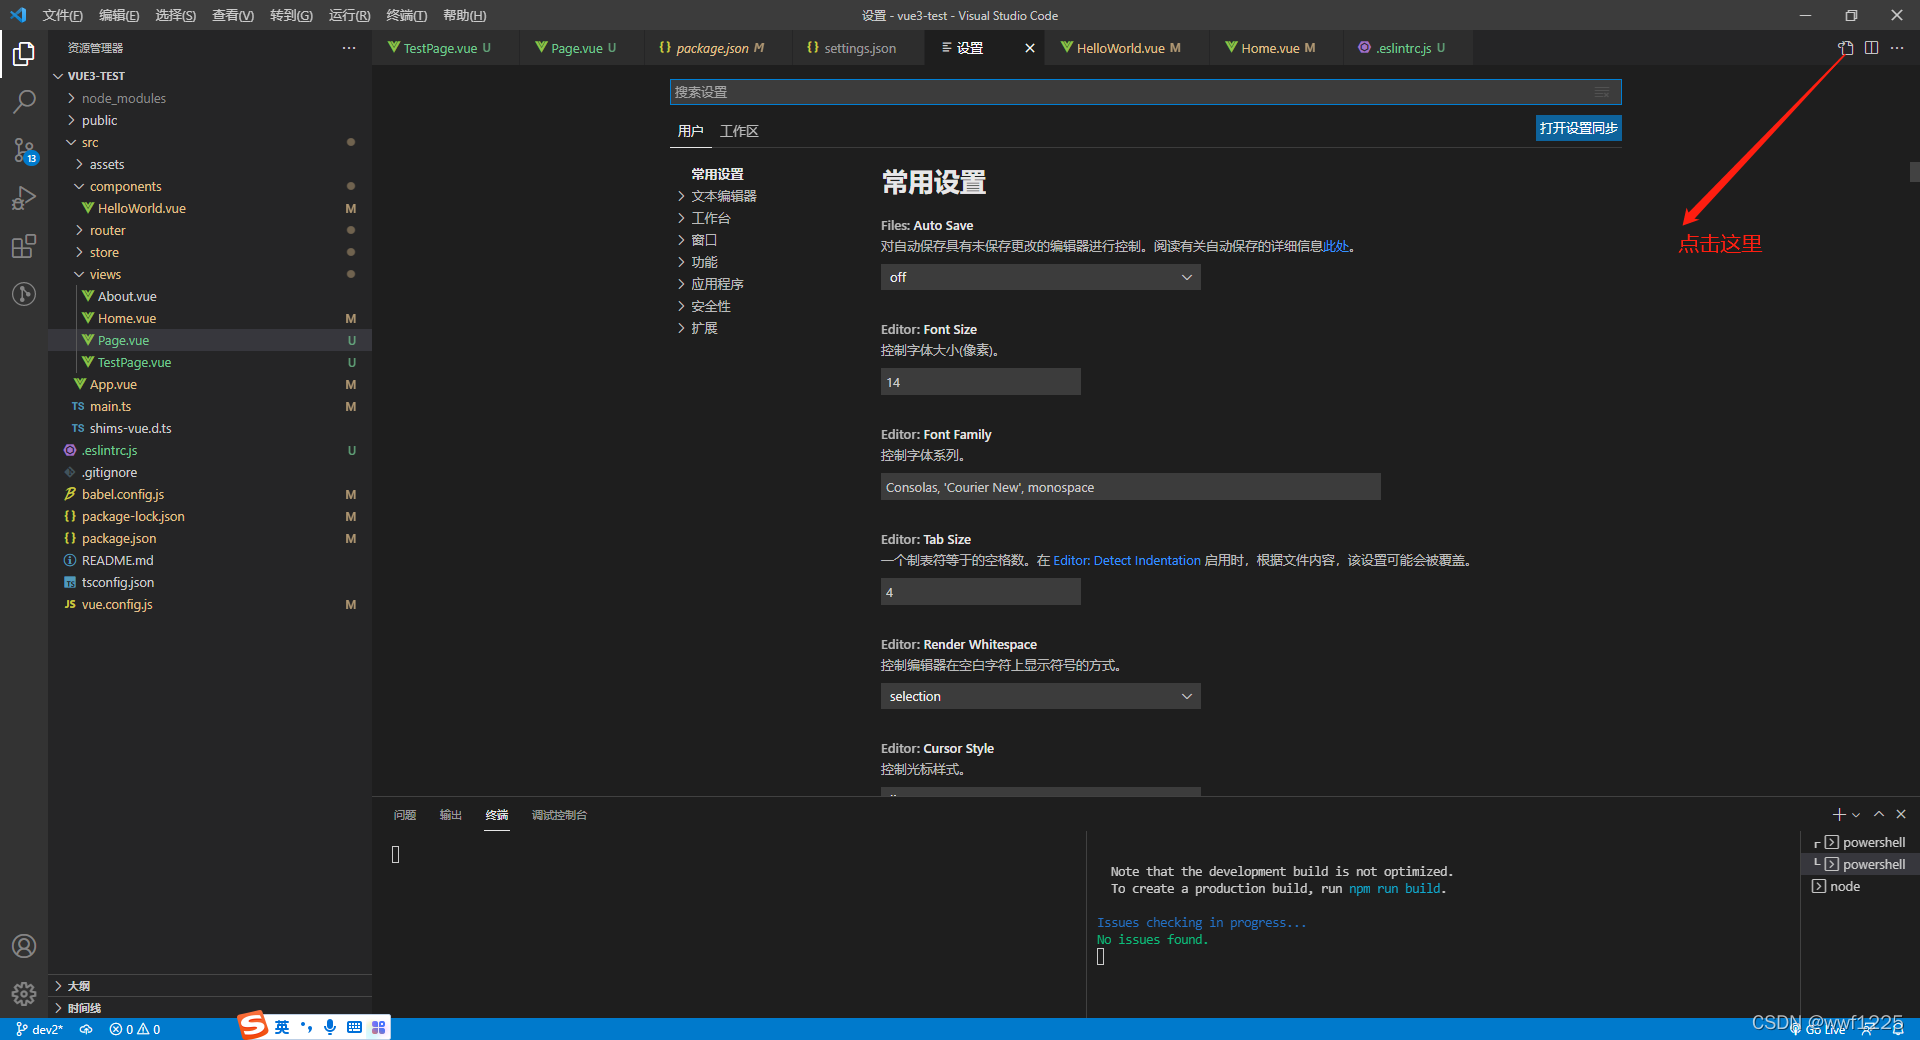Open the Files: Auto Save dropdown

(1040, 277)
